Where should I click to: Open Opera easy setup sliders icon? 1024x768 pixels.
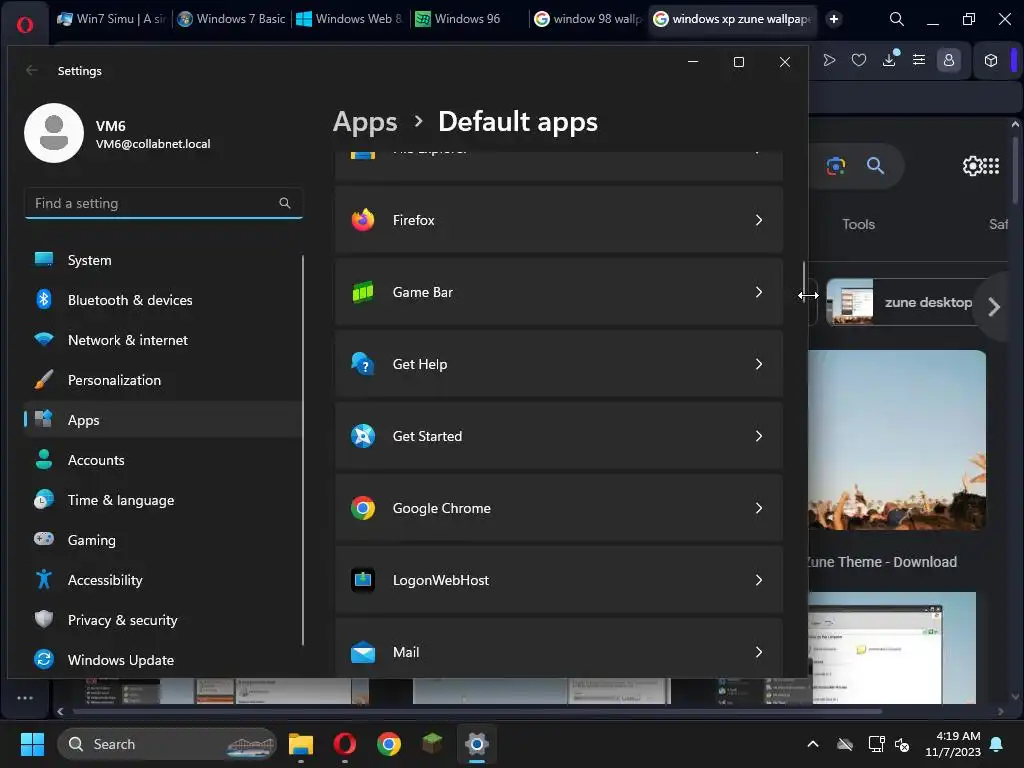pos(919,60)
